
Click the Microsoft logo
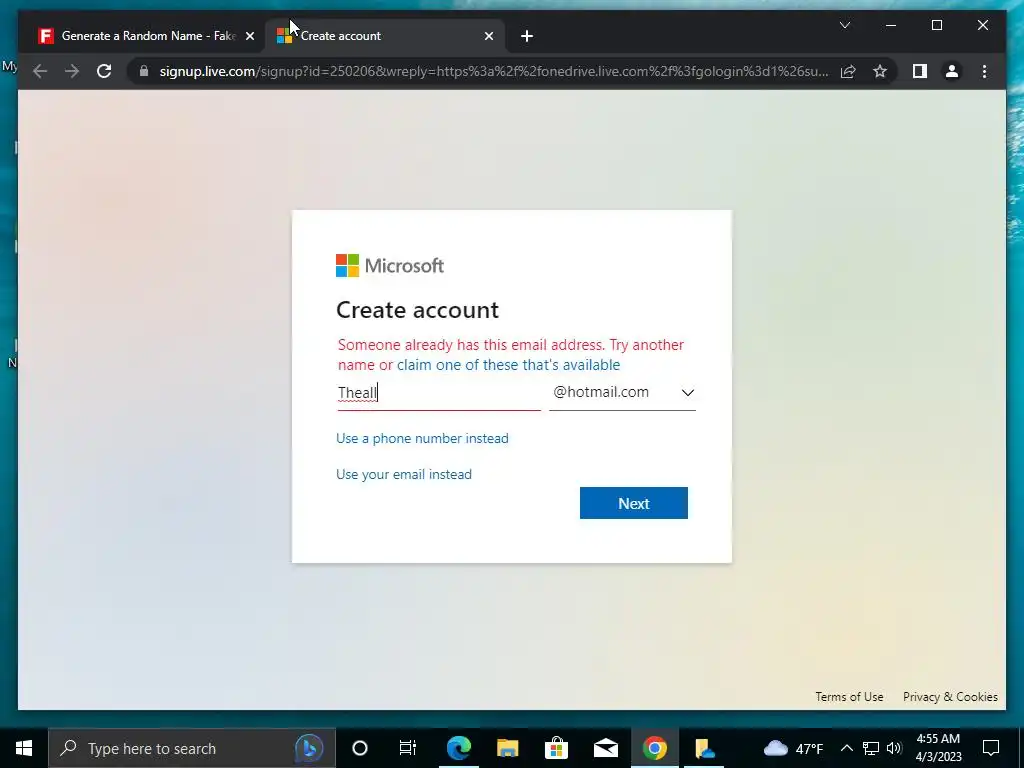[x=390, y=266]
